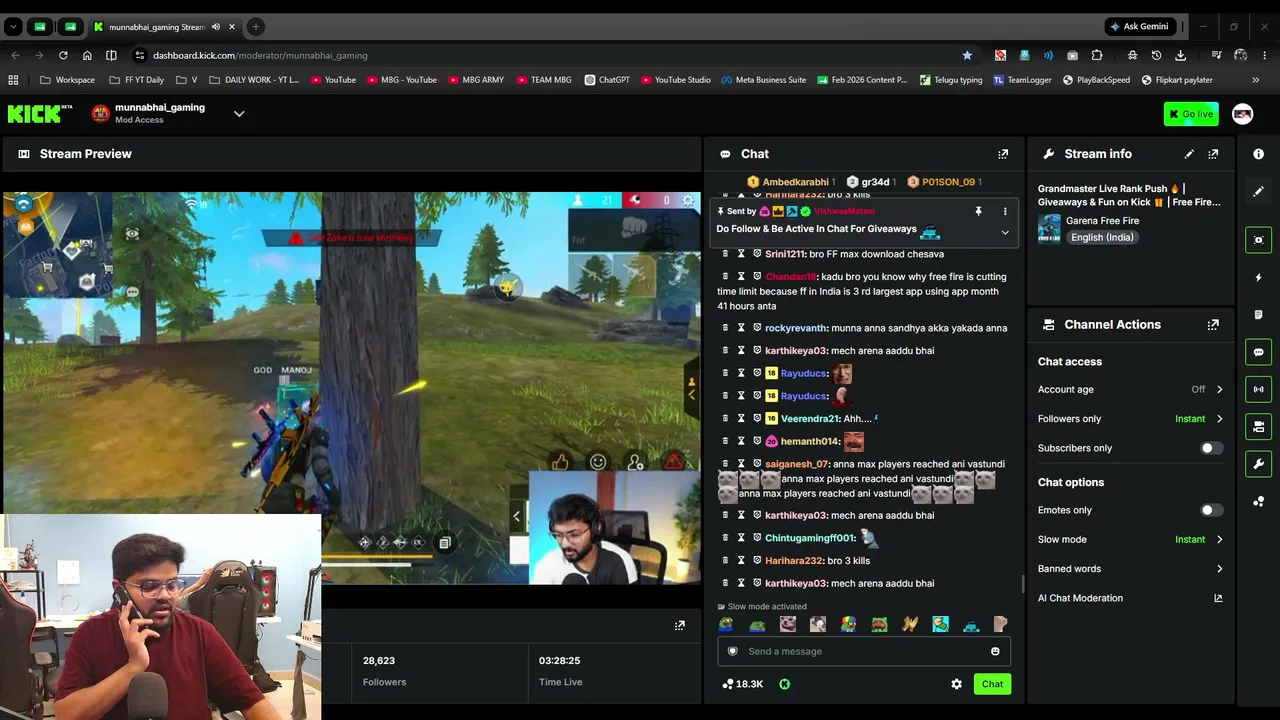Toggle the broadcast signal sidebar icon
This screenshot has height=720, width=1280.
1259,389
